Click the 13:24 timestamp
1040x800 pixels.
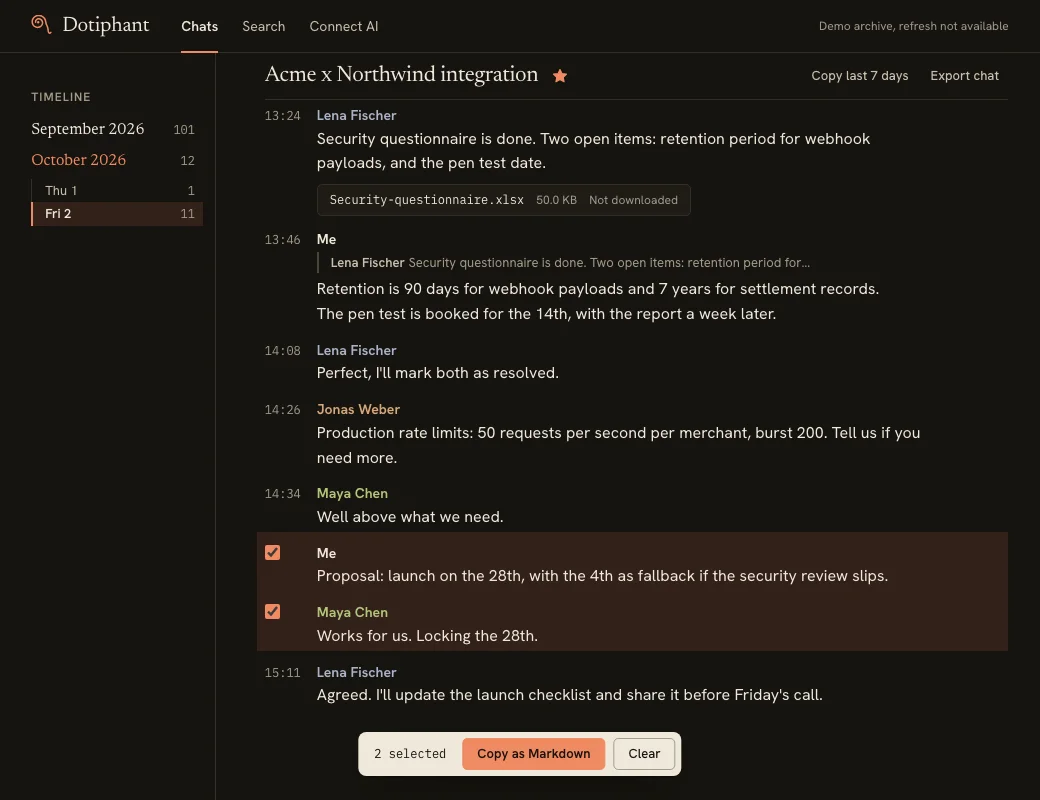click(x=283, y=115)
